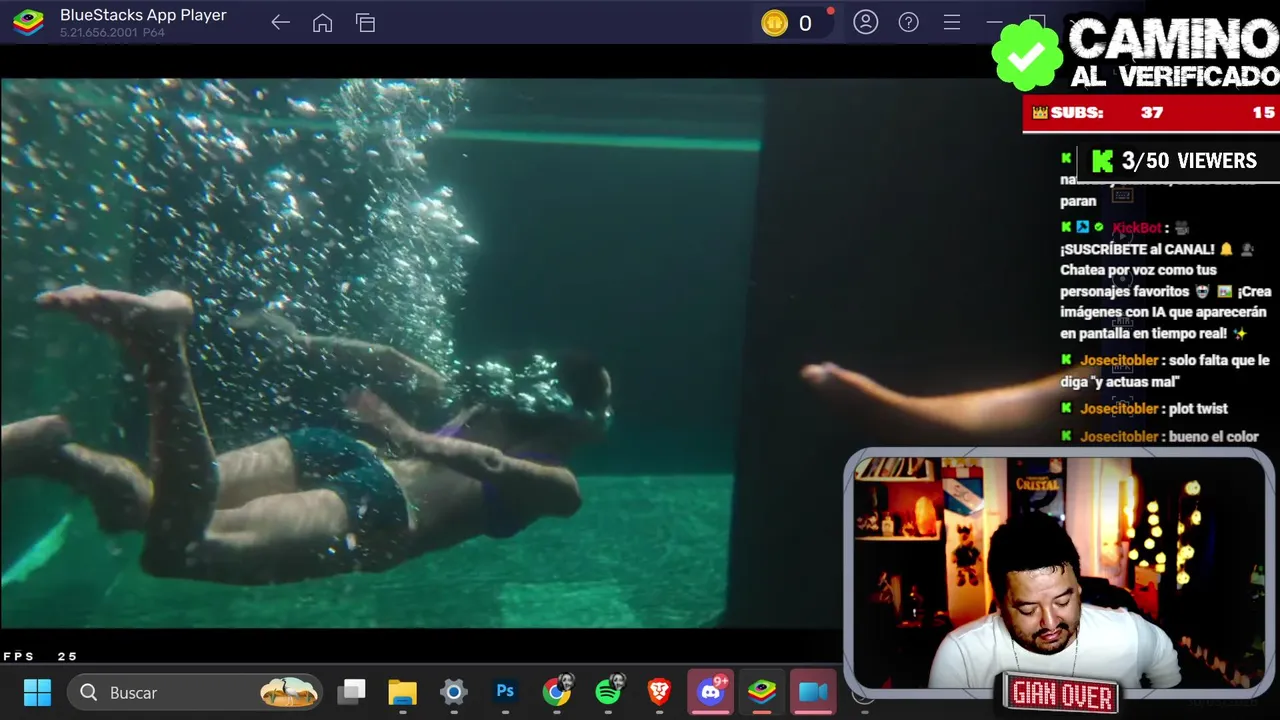This screenshot has height=720, width=1280.
Task: Click Josecitobler's 'solo falta que le diga' message
Action: (x=1165, y=371)
